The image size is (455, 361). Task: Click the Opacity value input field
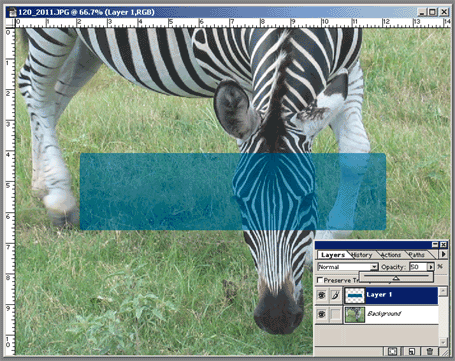pyautogui.click(x=418, y=267)
